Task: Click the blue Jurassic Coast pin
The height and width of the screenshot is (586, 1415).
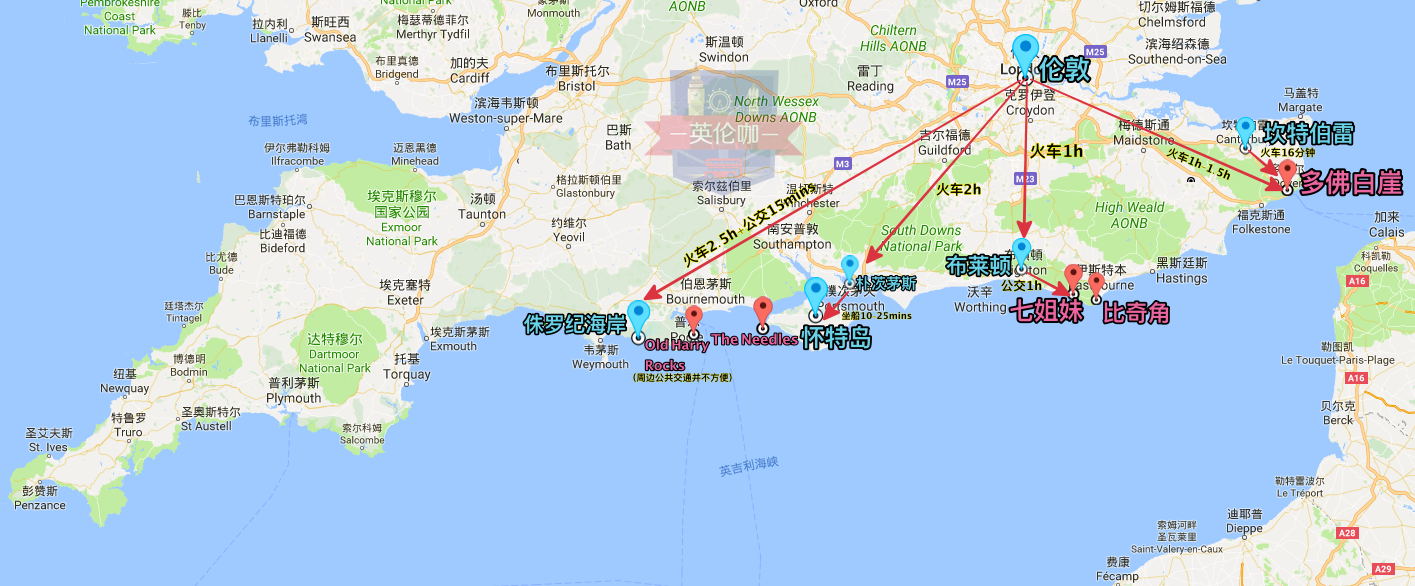Action: point(638,317)
